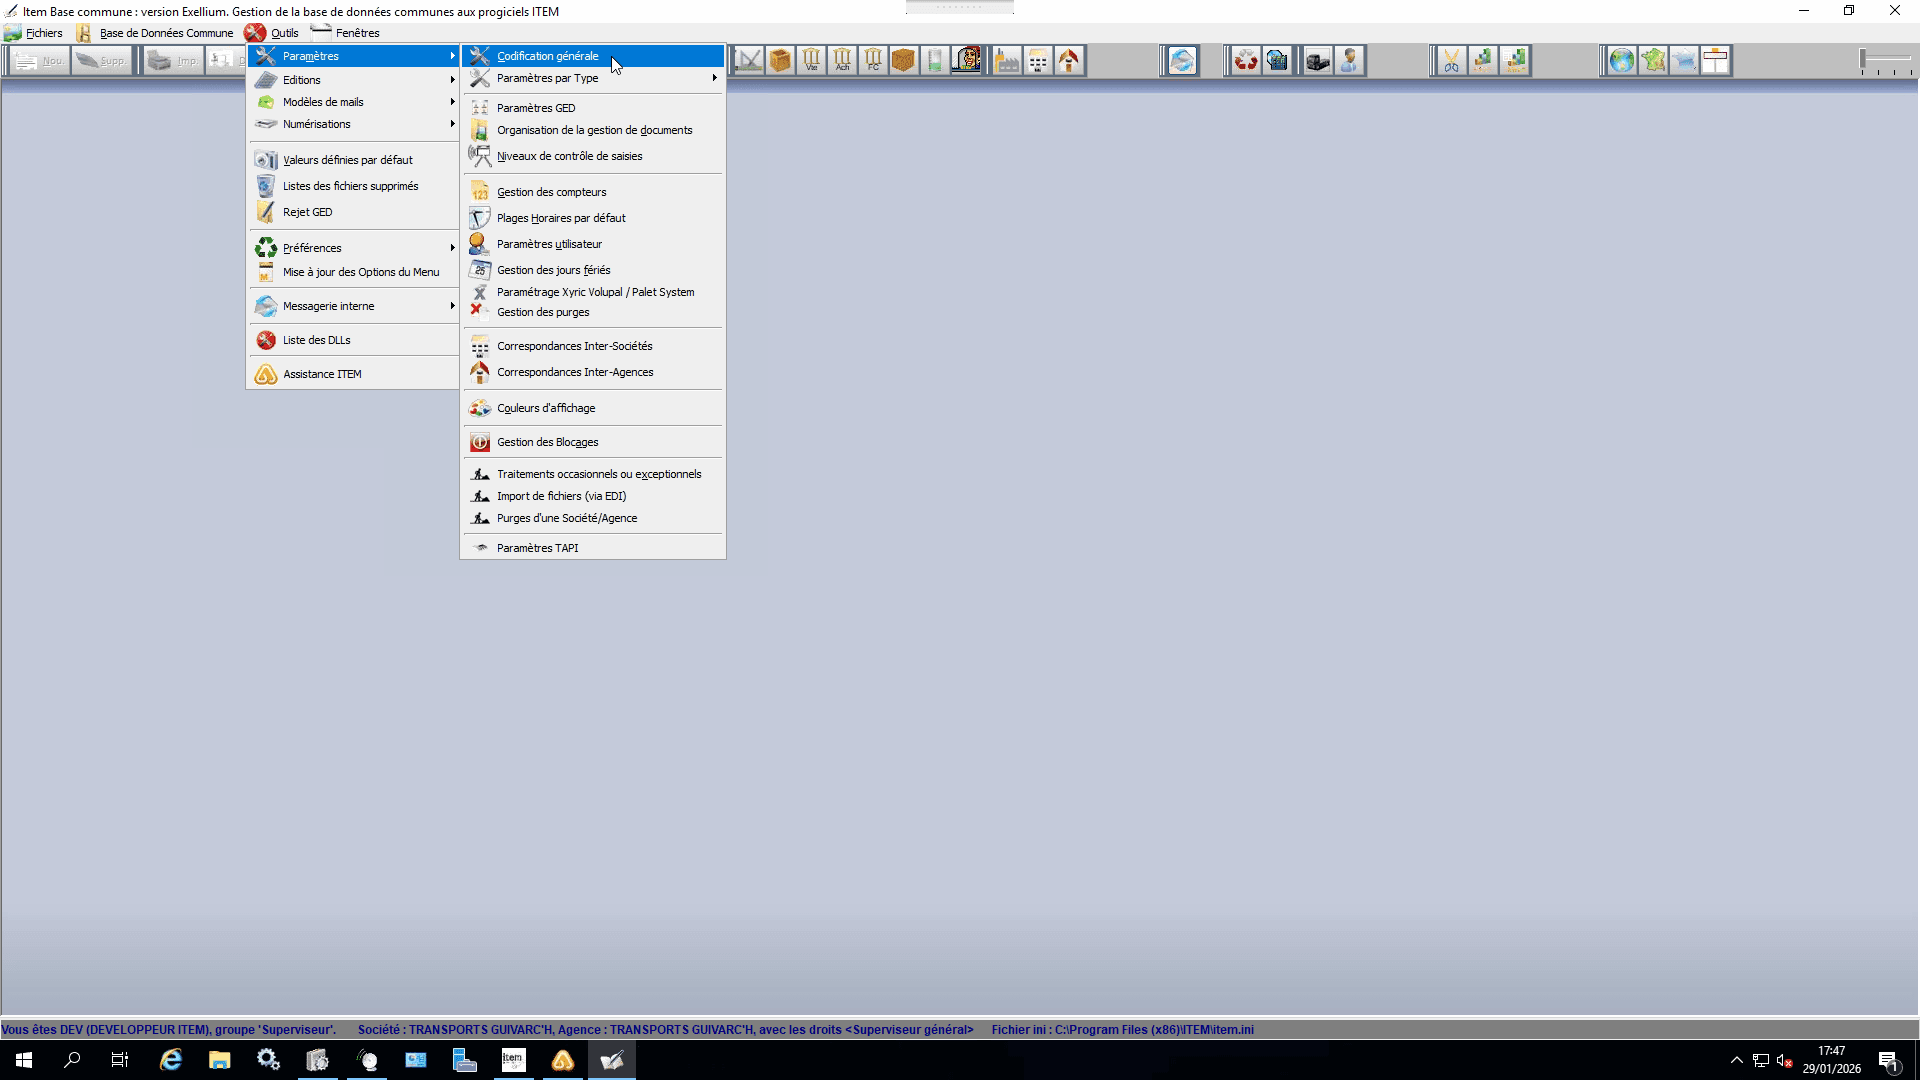Open the green France map toolbar icon
This screenshot has height=1080, width=1920.
1653,61
